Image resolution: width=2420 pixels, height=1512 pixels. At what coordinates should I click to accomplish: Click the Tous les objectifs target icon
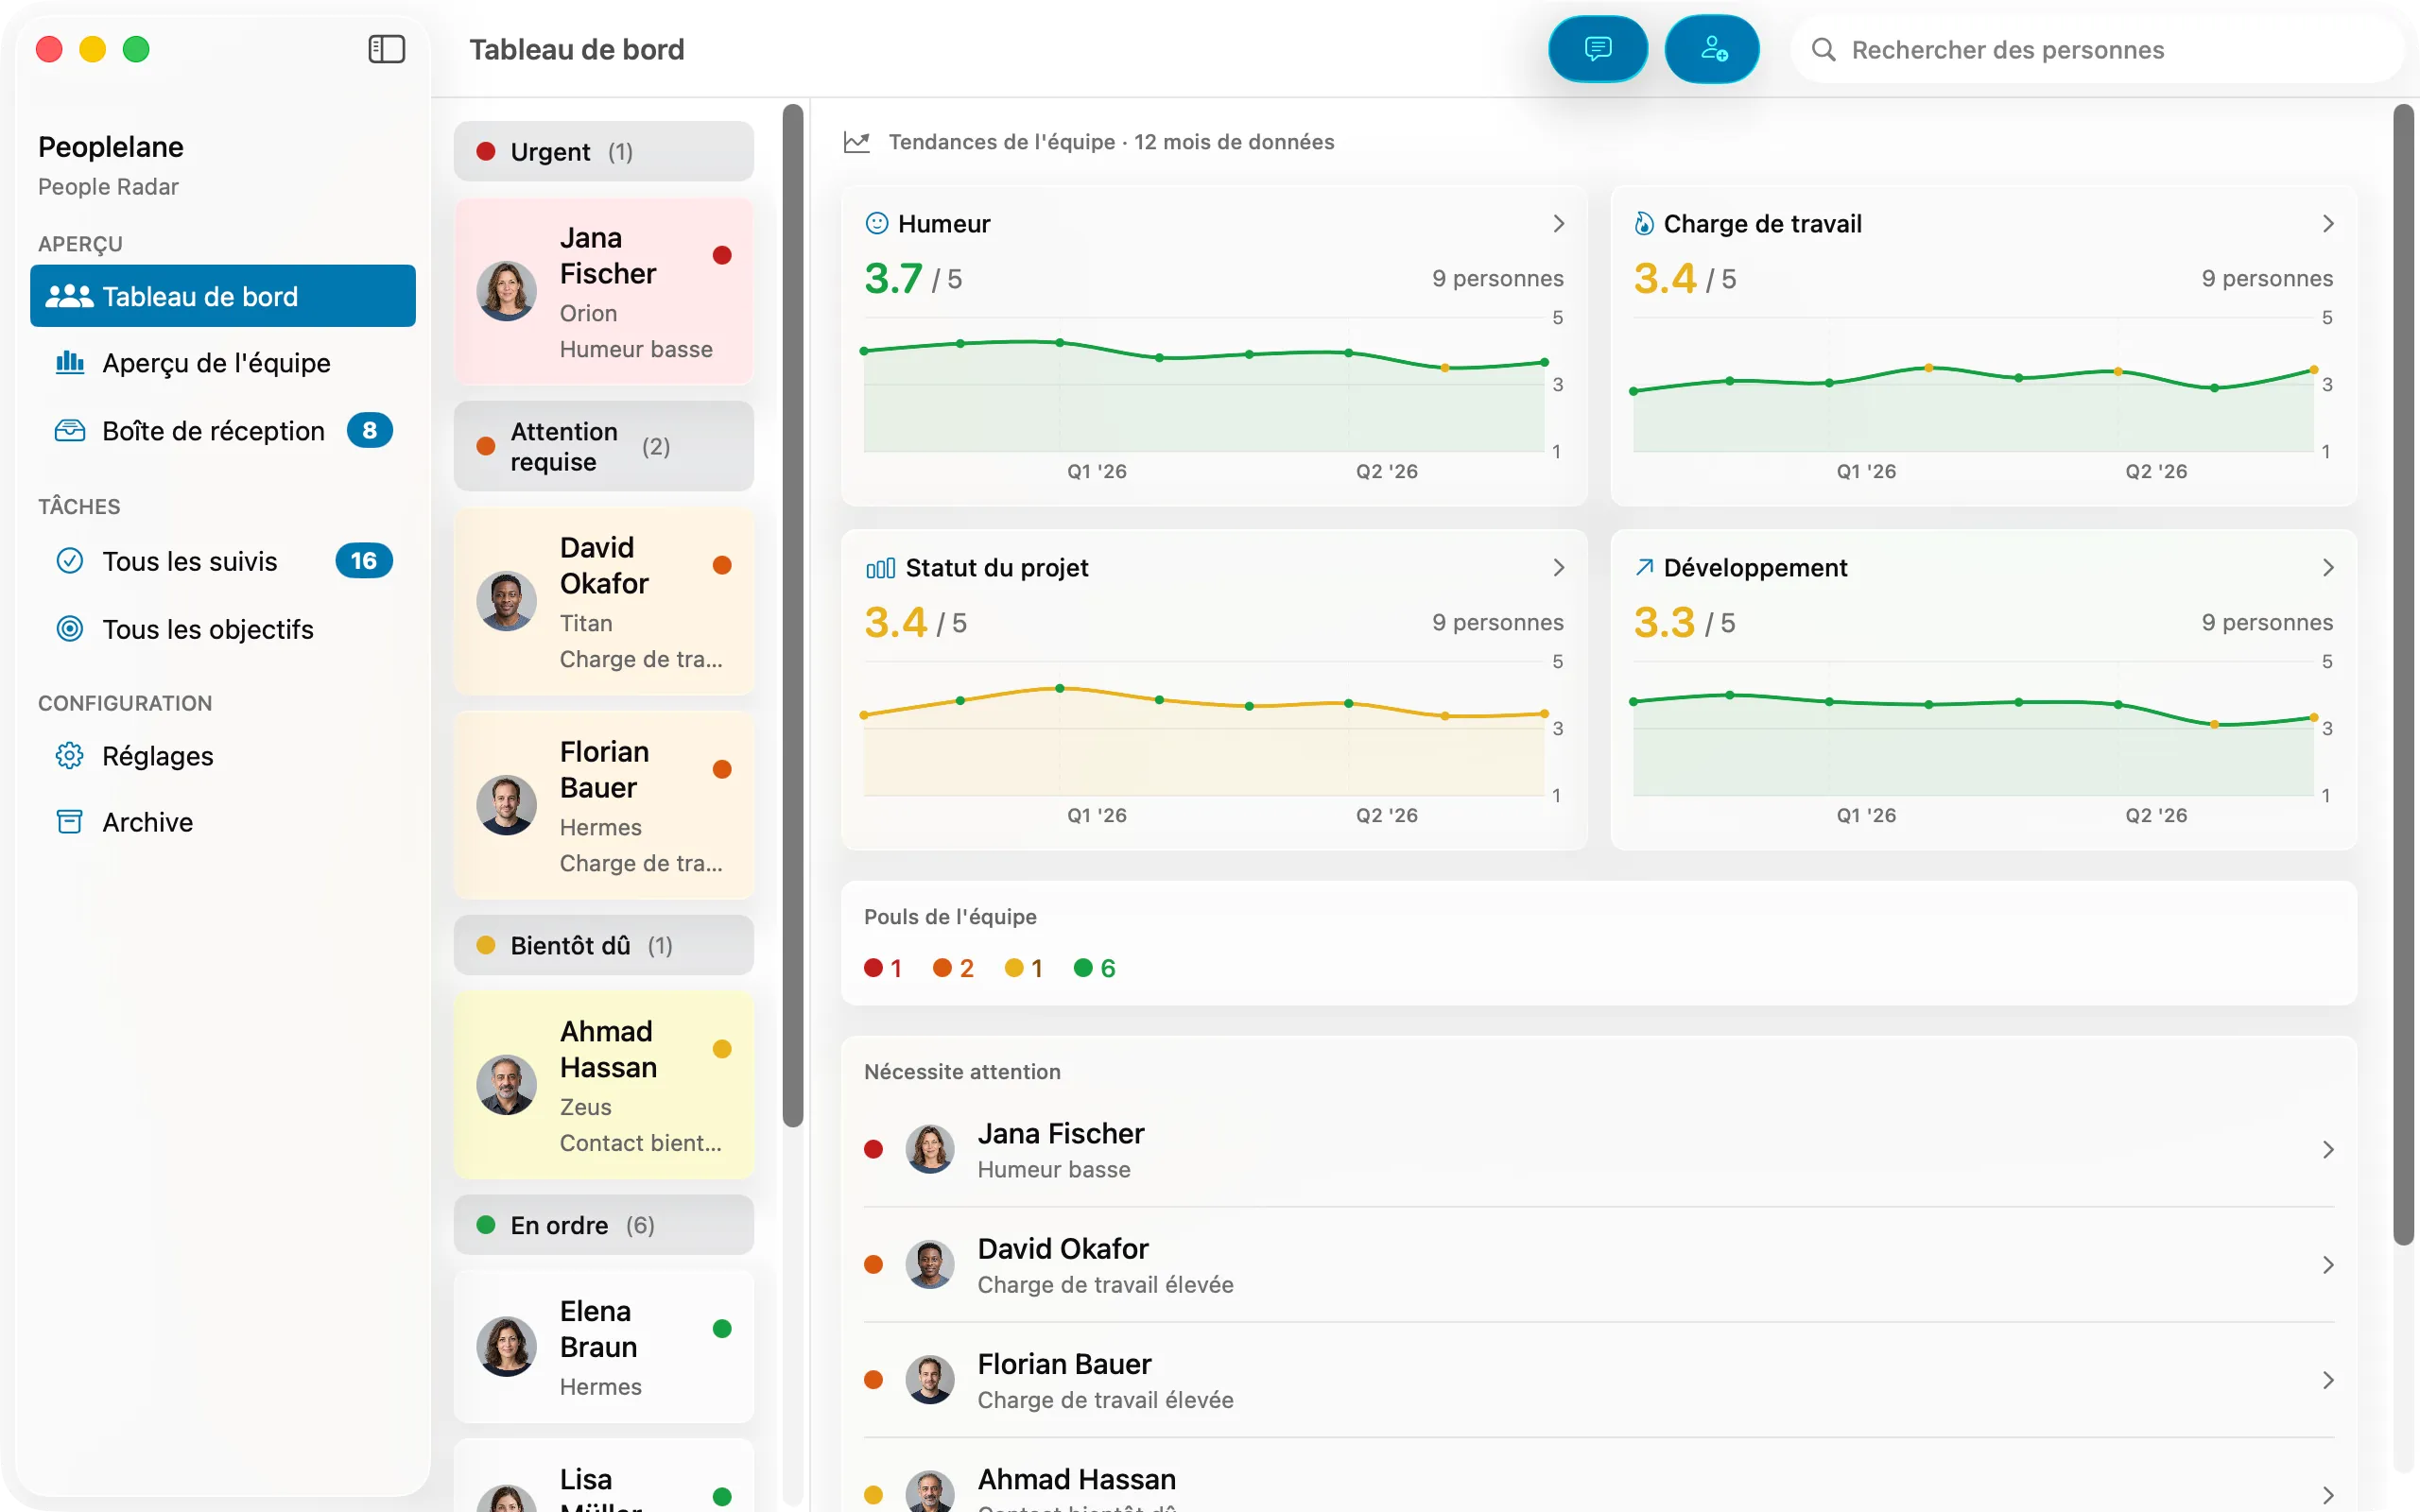point(69,629)
